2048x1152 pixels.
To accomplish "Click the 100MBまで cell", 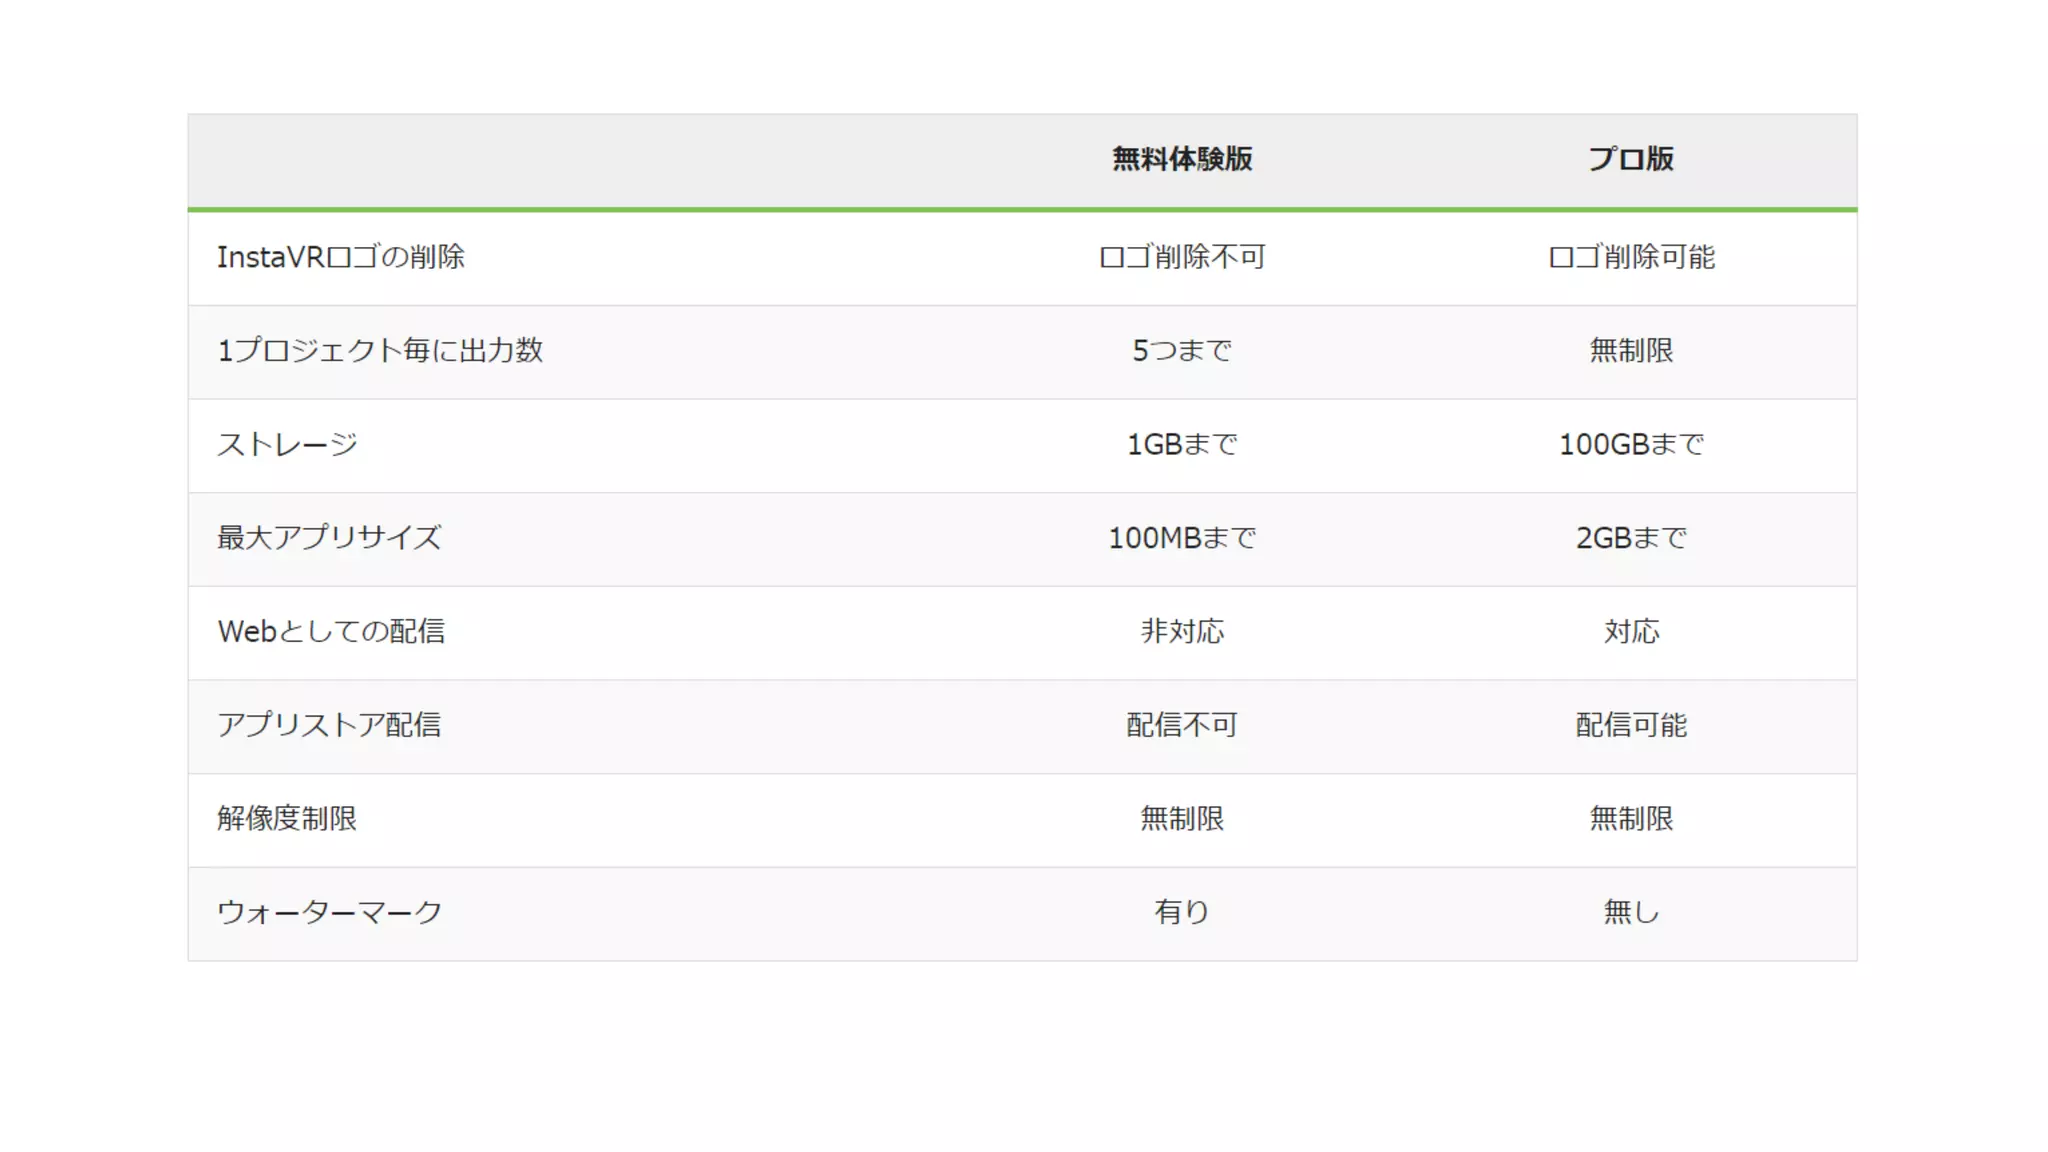I will click(x=1182, y=538).
